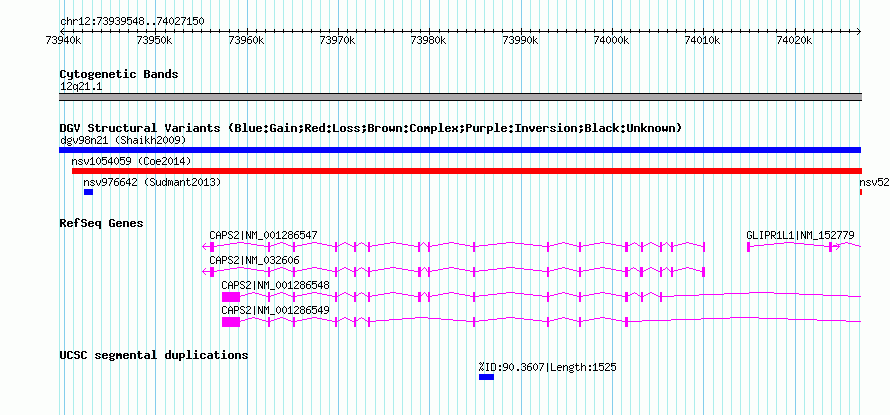Click the 74000k ruler tick label
The width and height of the screenshot is (890, 415).
point(612,40)
